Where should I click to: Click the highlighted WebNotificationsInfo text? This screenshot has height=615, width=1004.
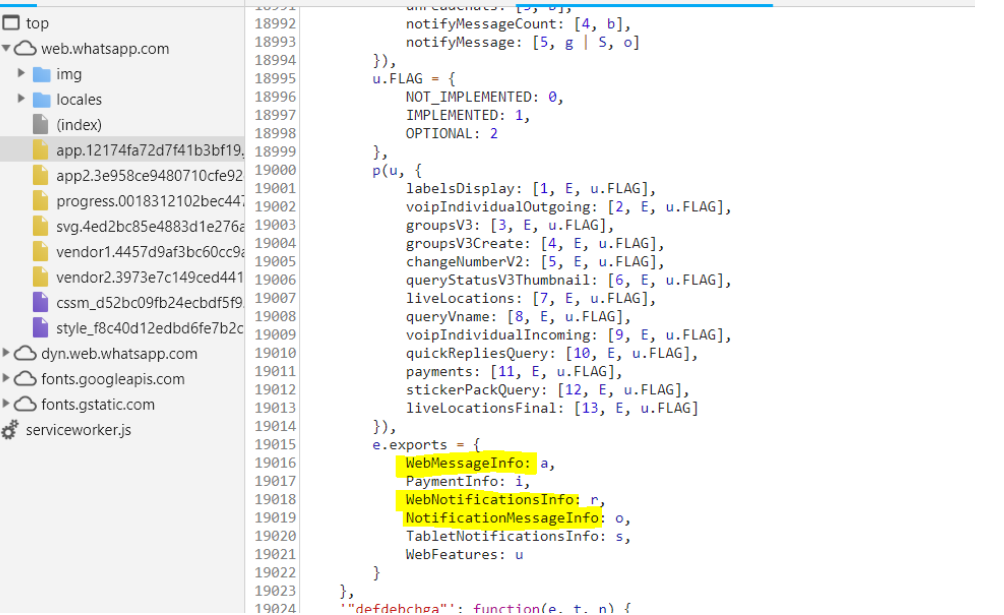(x=490, y=500)
